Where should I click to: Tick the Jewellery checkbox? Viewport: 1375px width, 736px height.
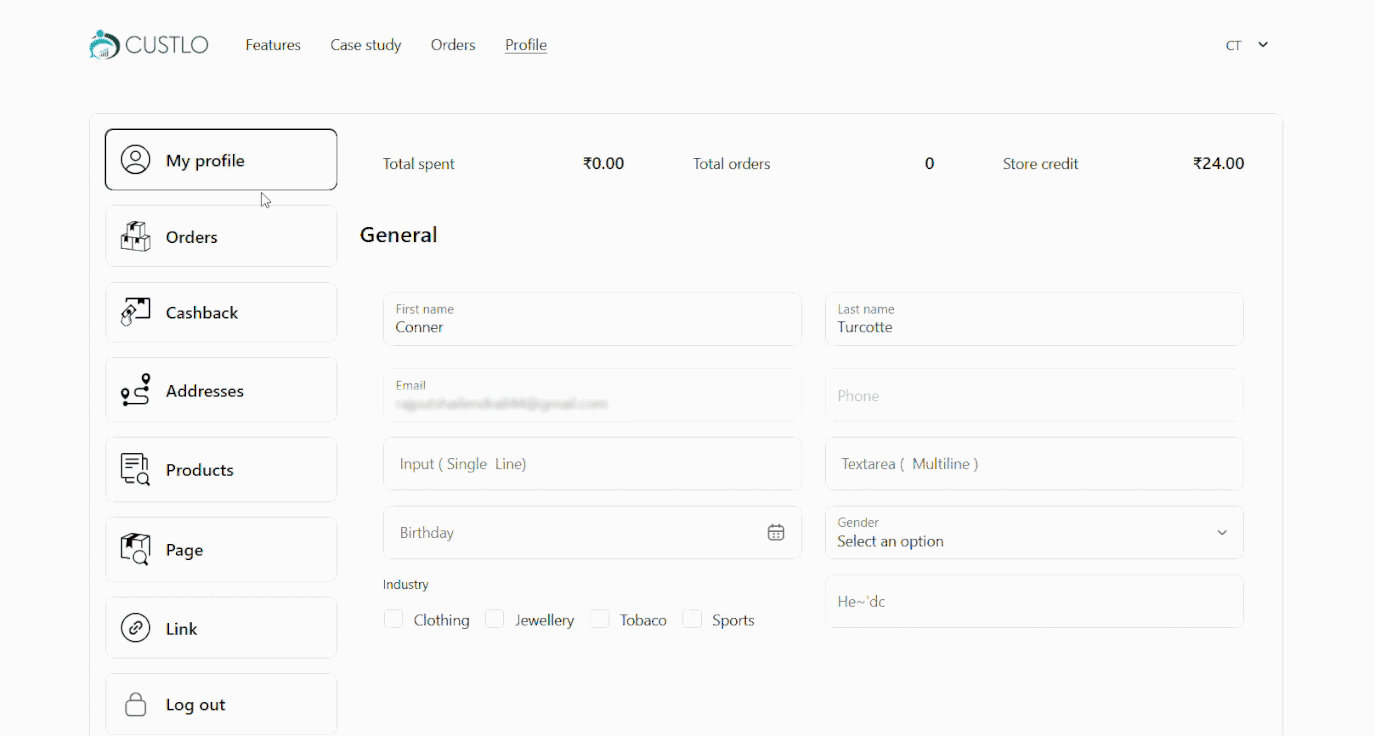tap(494, 620)
